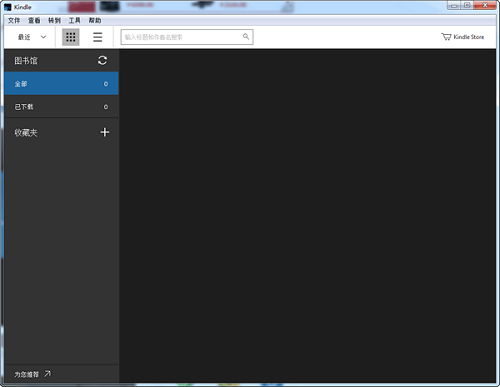This screenshot has height=387, width=500.
Task: Open Kindle Store cart icon
Action: coord(446,37)
